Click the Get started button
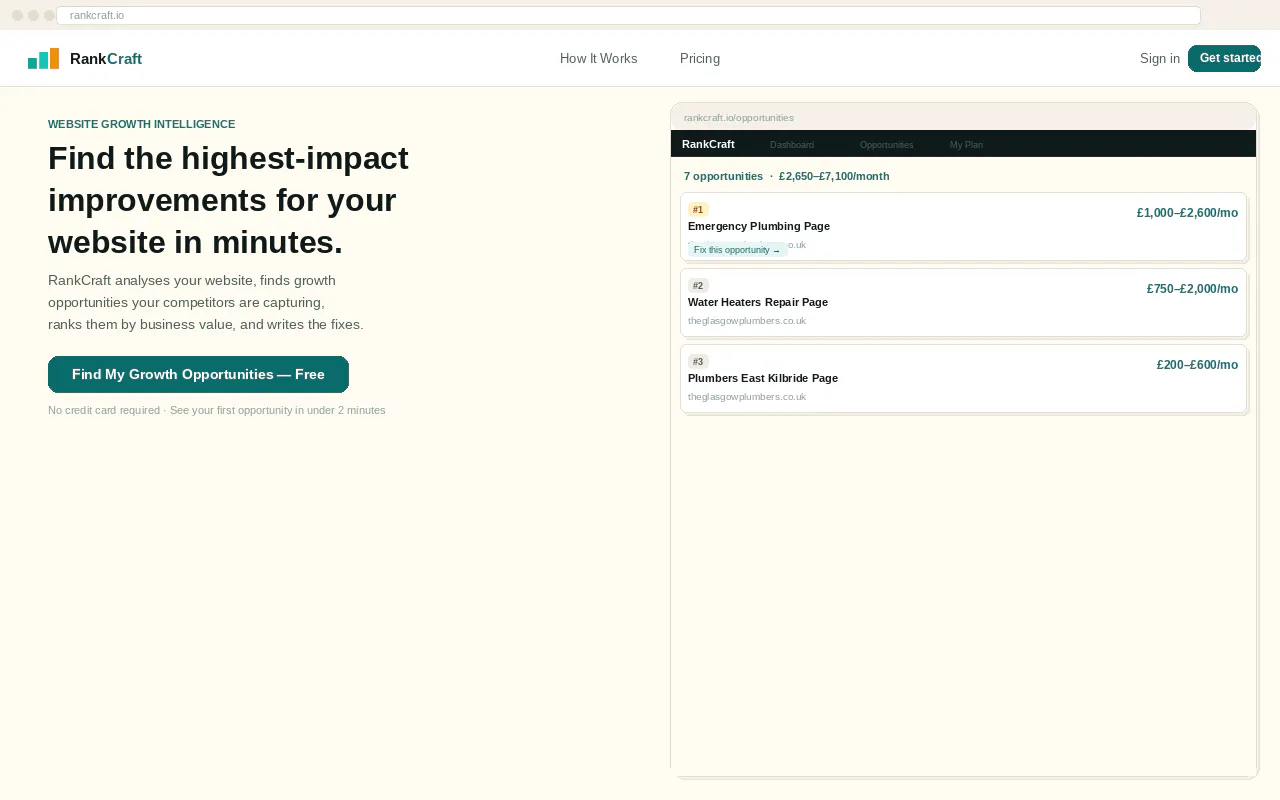The height and width of the screenshot is (800, 1280). tap(1225, 58)
